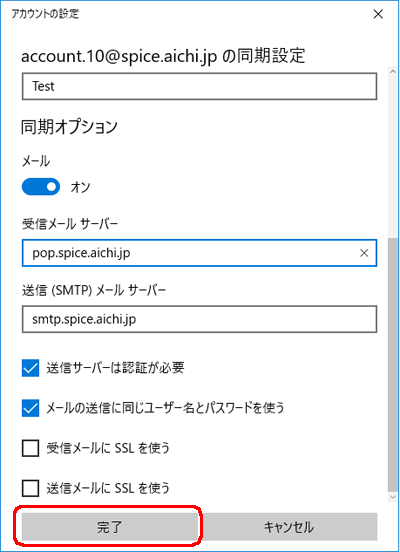
Task: Click the 受信メールに SSL を使う label
Action: (x=108, y=448)
